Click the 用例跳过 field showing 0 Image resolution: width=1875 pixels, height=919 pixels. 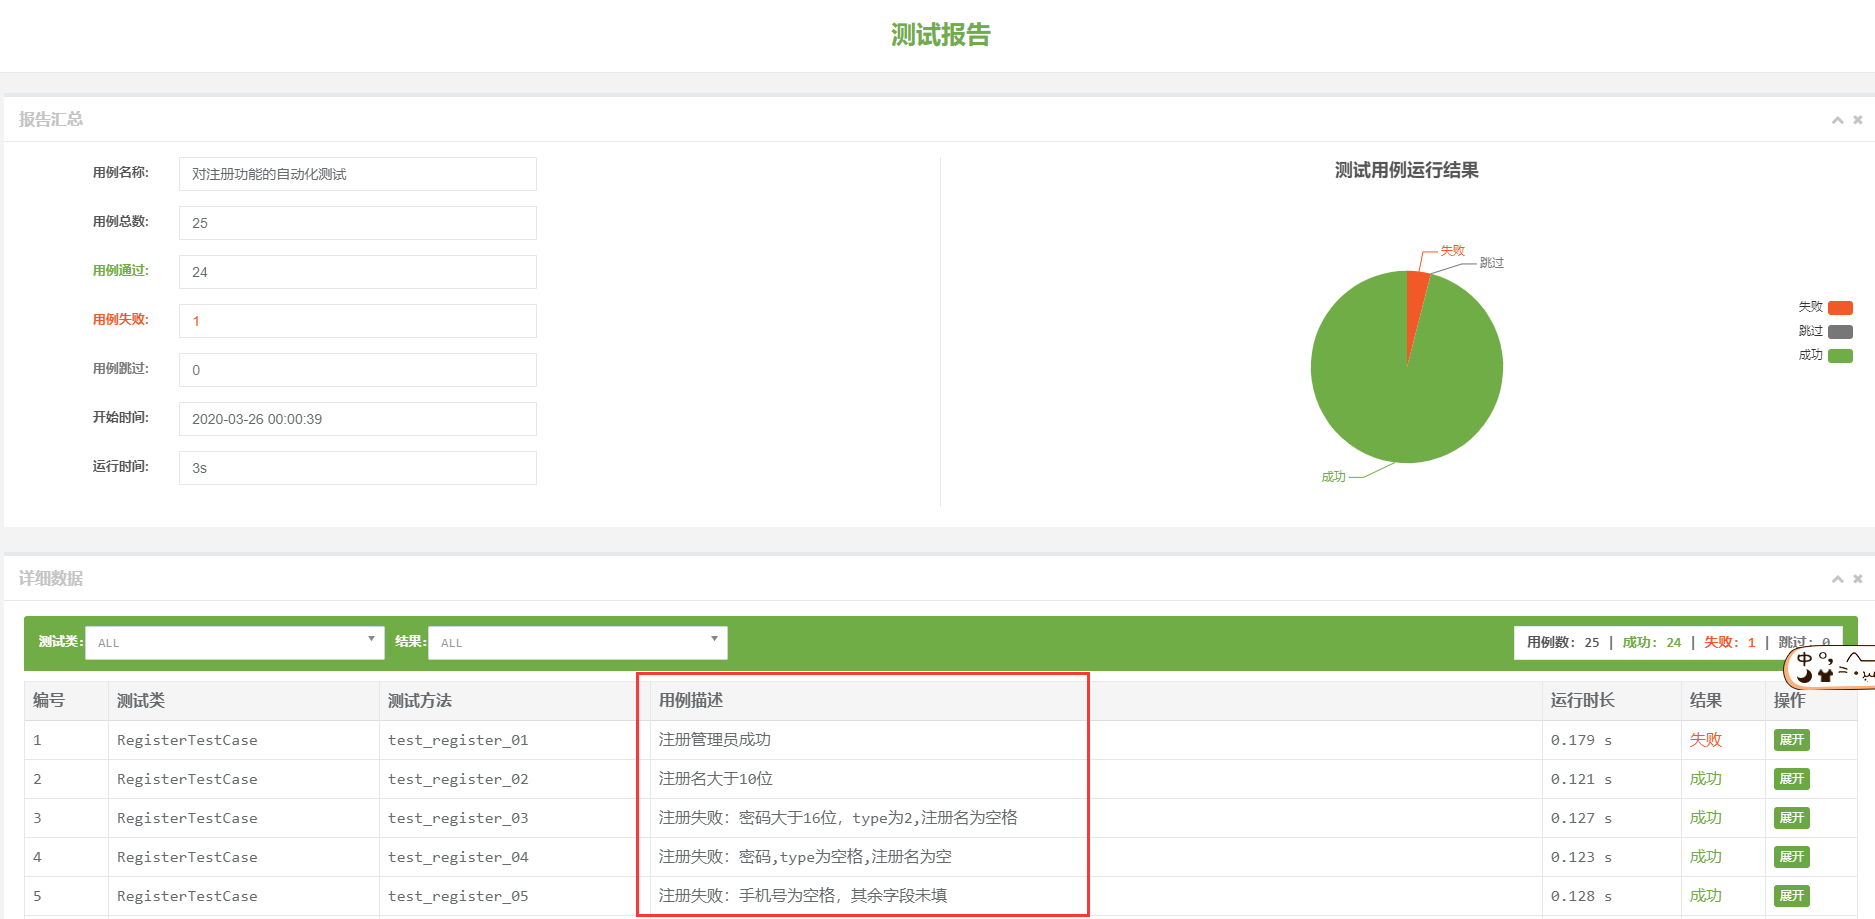[358, 370]
